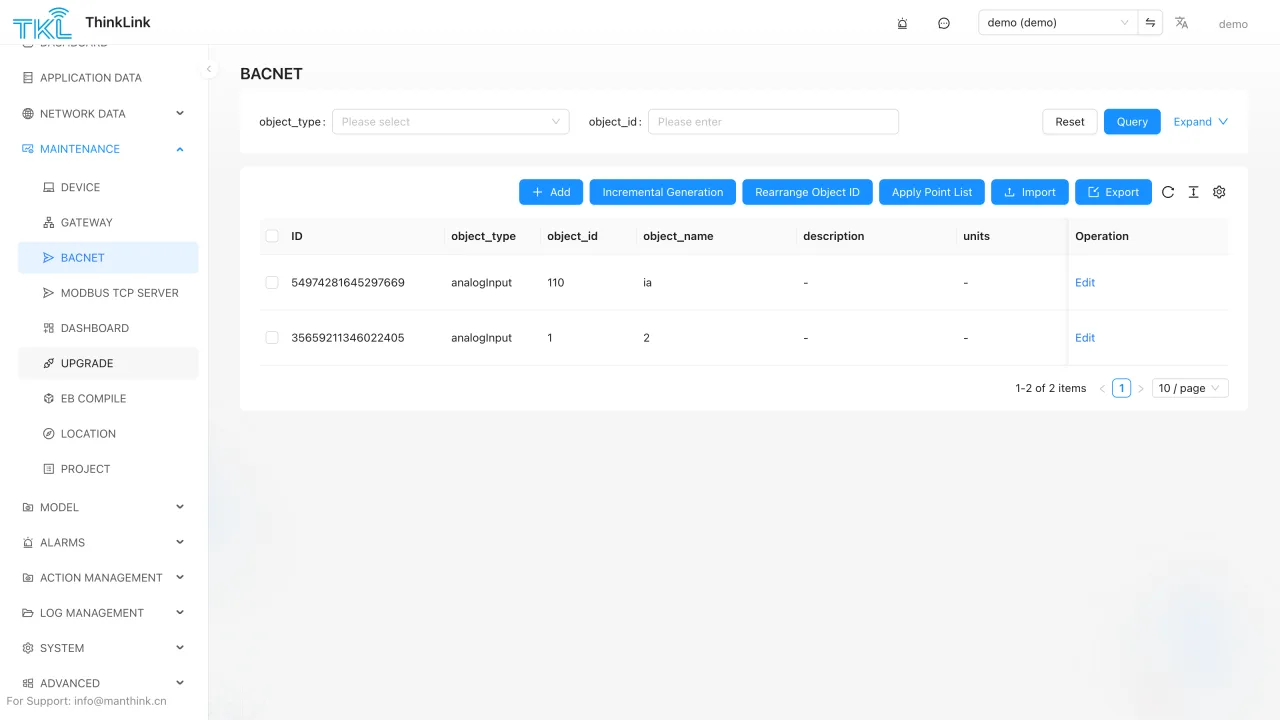
Task: Expand the Network Data menu chevron
Action: point(180,113)
